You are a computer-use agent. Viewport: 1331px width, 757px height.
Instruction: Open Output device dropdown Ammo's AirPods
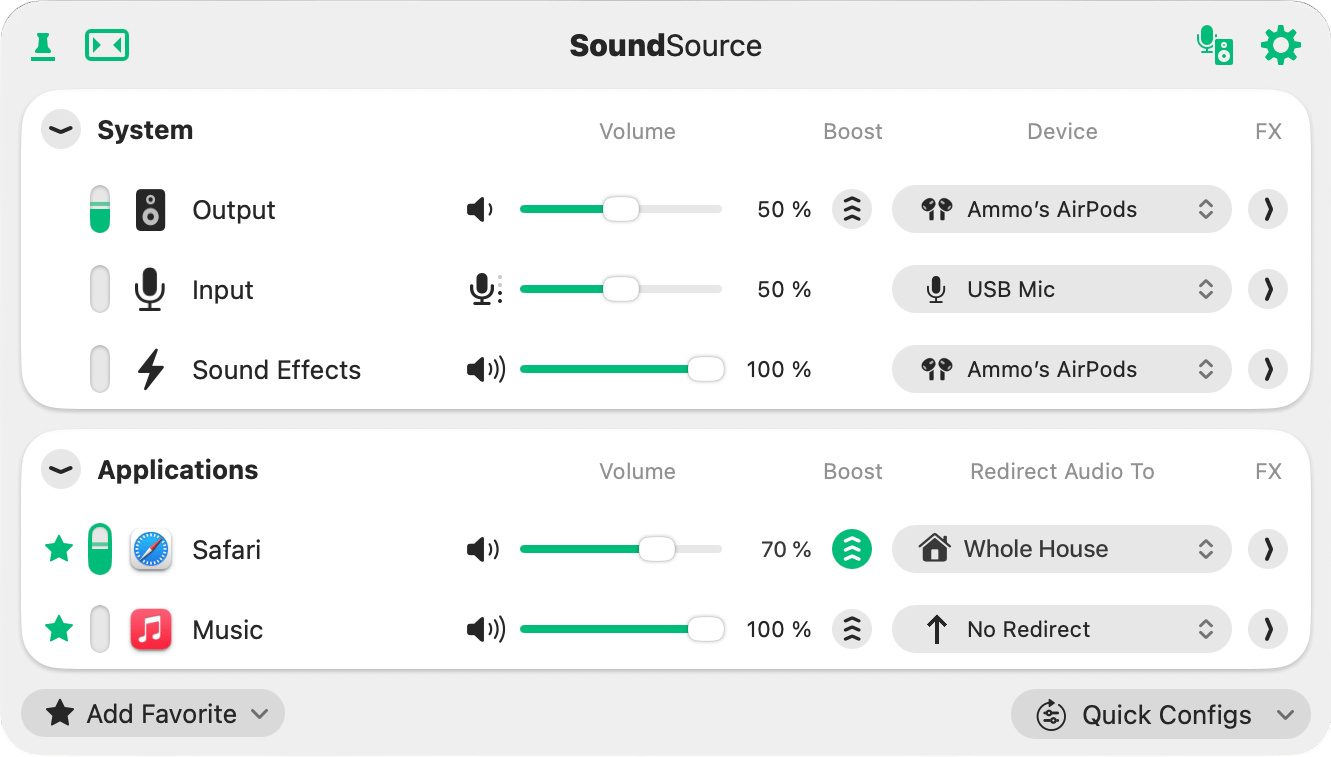point(1061,209)
